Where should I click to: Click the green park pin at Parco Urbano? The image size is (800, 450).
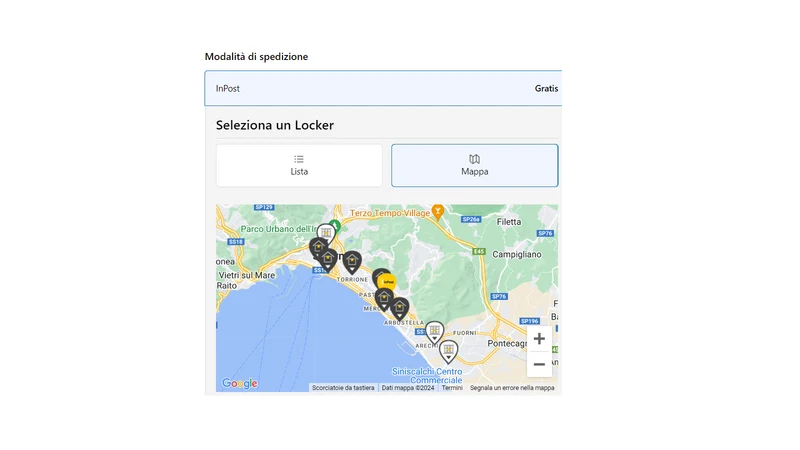(335, 226)
